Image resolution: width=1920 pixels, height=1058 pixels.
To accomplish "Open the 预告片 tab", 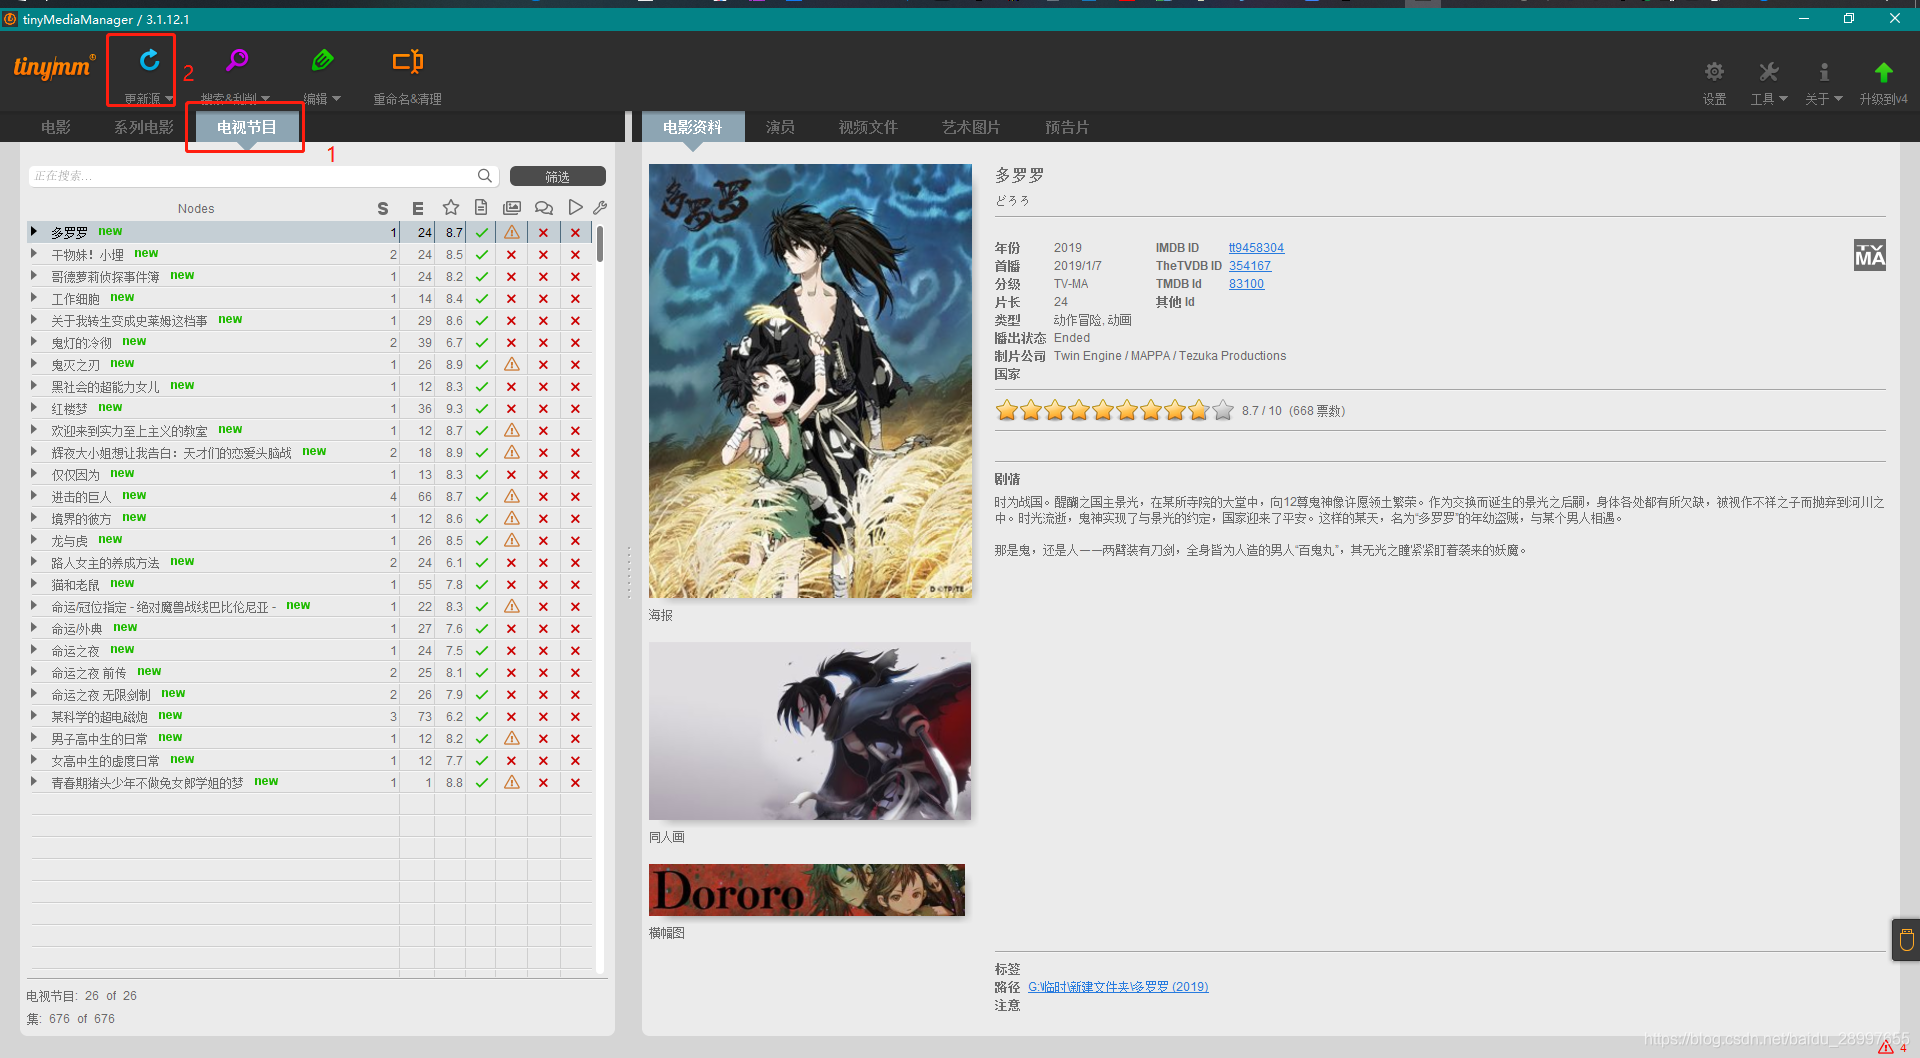I will click(1067, 127).
